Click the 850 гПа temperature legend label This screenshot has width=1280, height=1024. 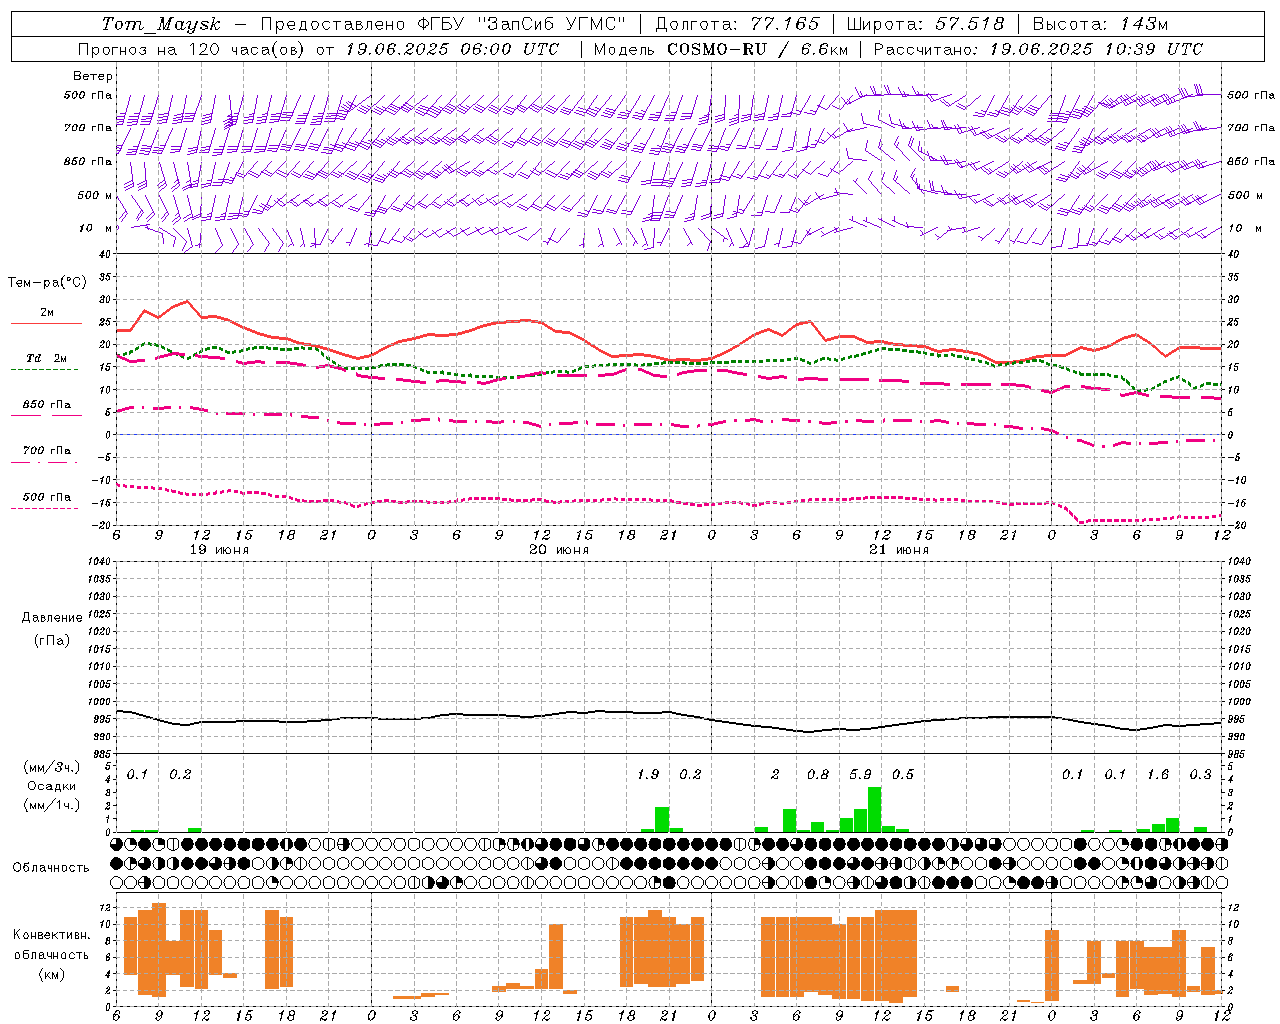[46, 405]
